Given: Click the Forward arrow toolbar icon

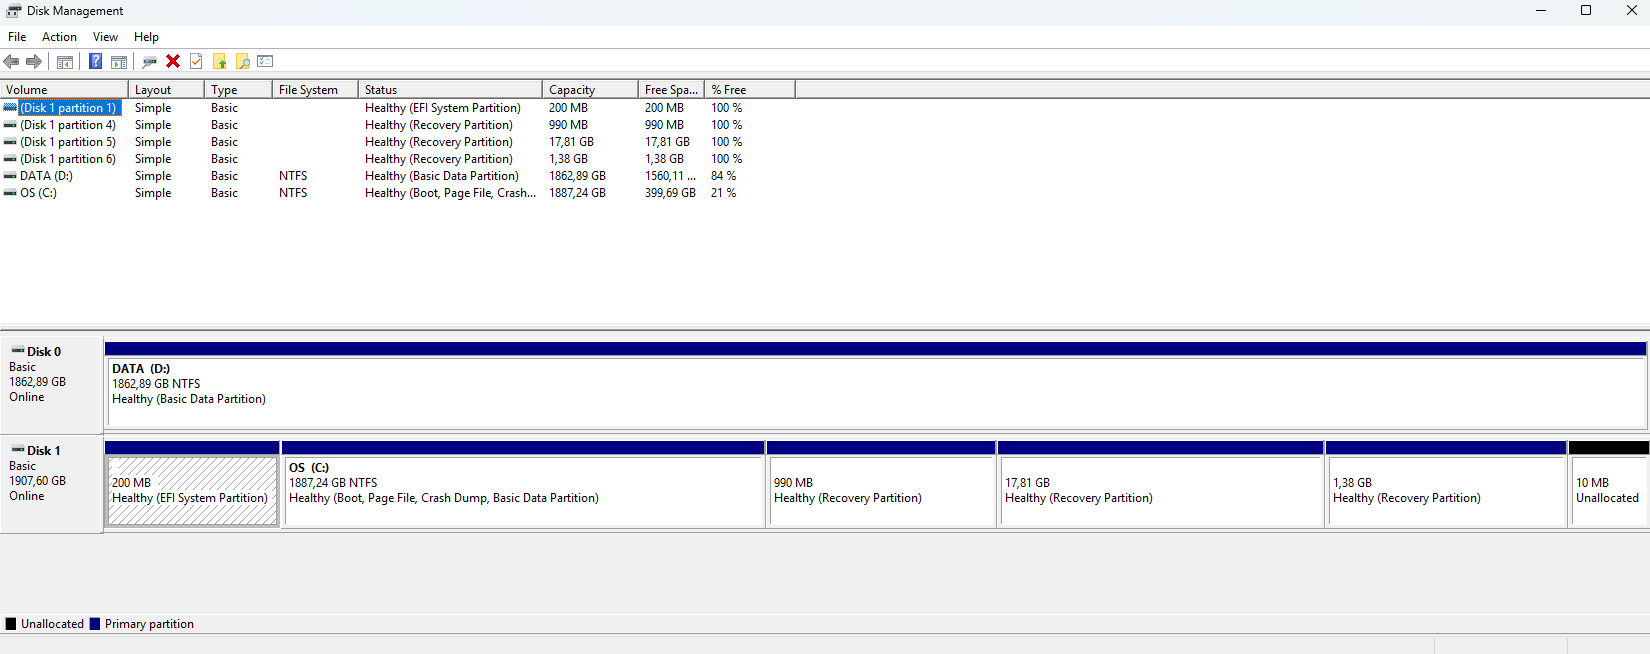Looking at the screenshot, I should [x=34, y=62].
